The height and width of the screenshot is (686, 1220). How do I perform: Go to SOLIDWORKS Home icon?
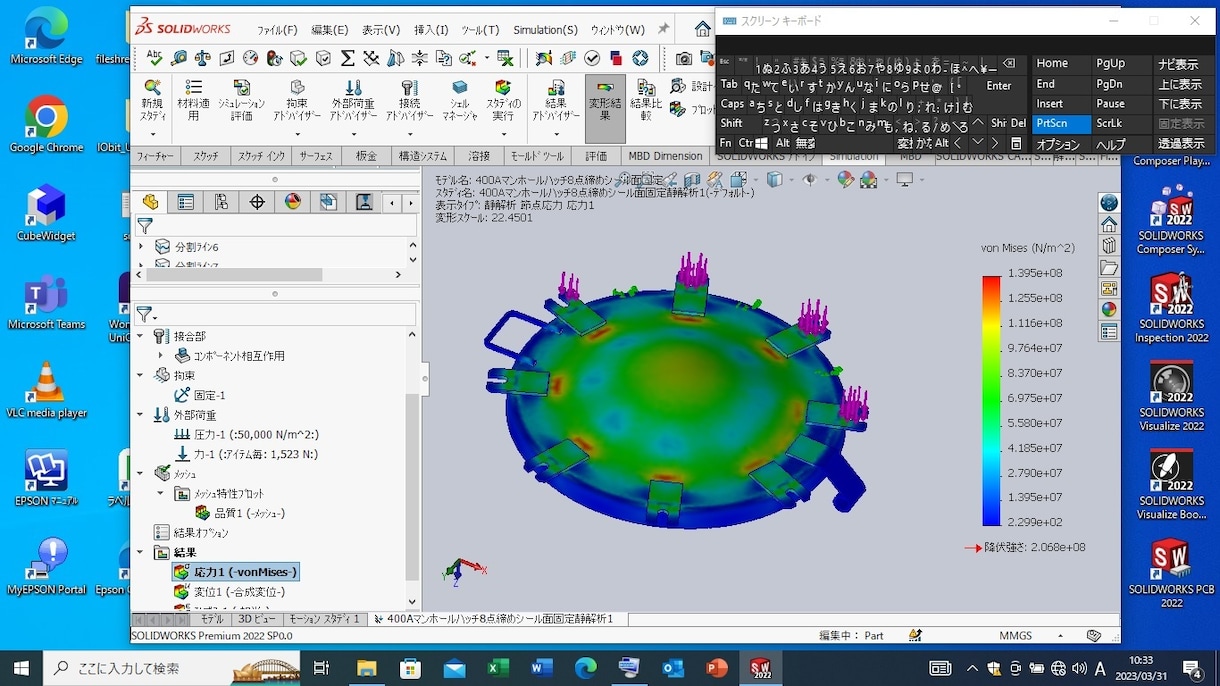click(703, 29)
